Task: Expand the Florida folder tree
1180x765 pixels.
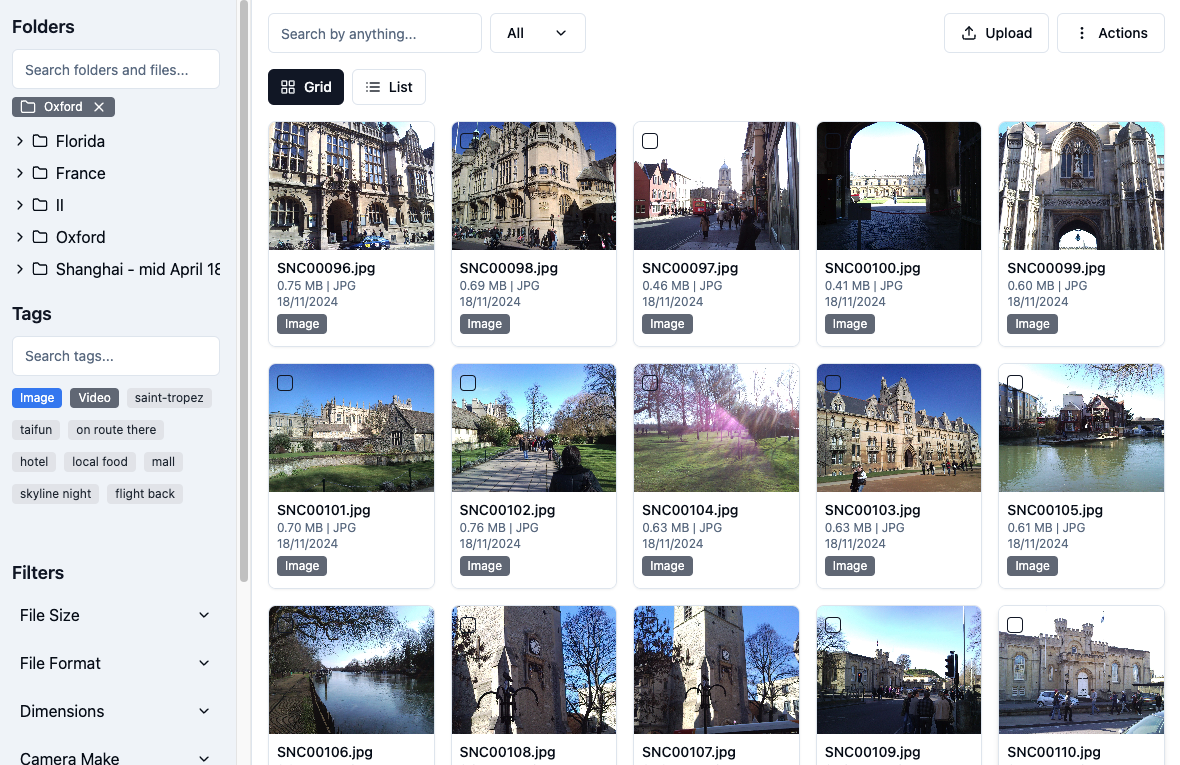Action: pos(18,141)
